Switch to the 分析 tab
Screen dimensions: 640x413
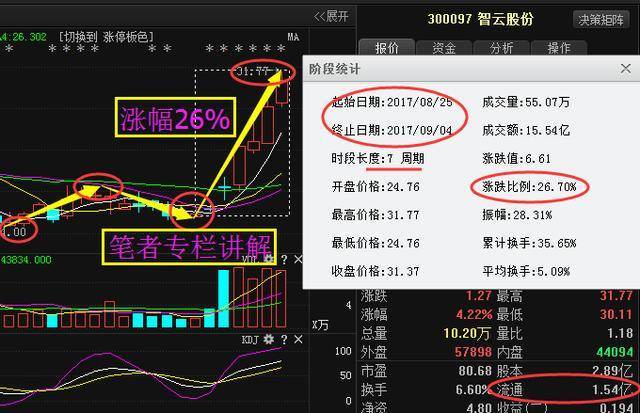click(x=502, y=48)
